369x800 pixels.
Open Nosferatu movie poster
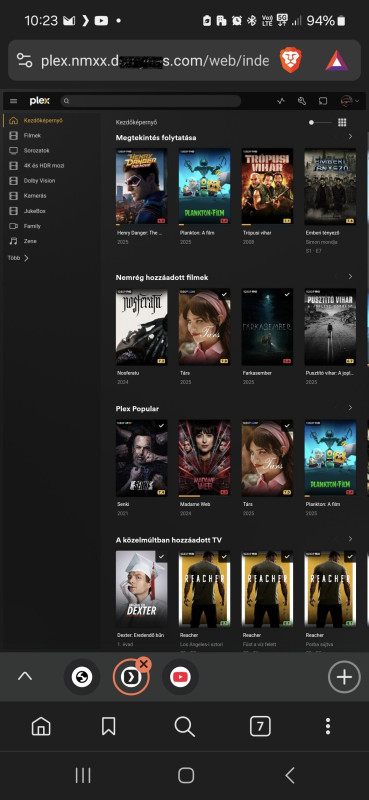(x=141, y=327)
